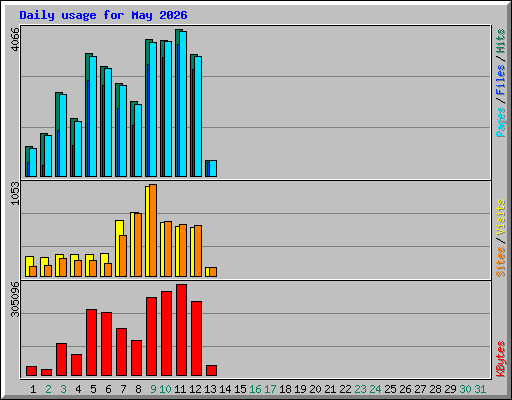
Task: Click day label 31 on the x-axis
Action: tap(480, 389)
